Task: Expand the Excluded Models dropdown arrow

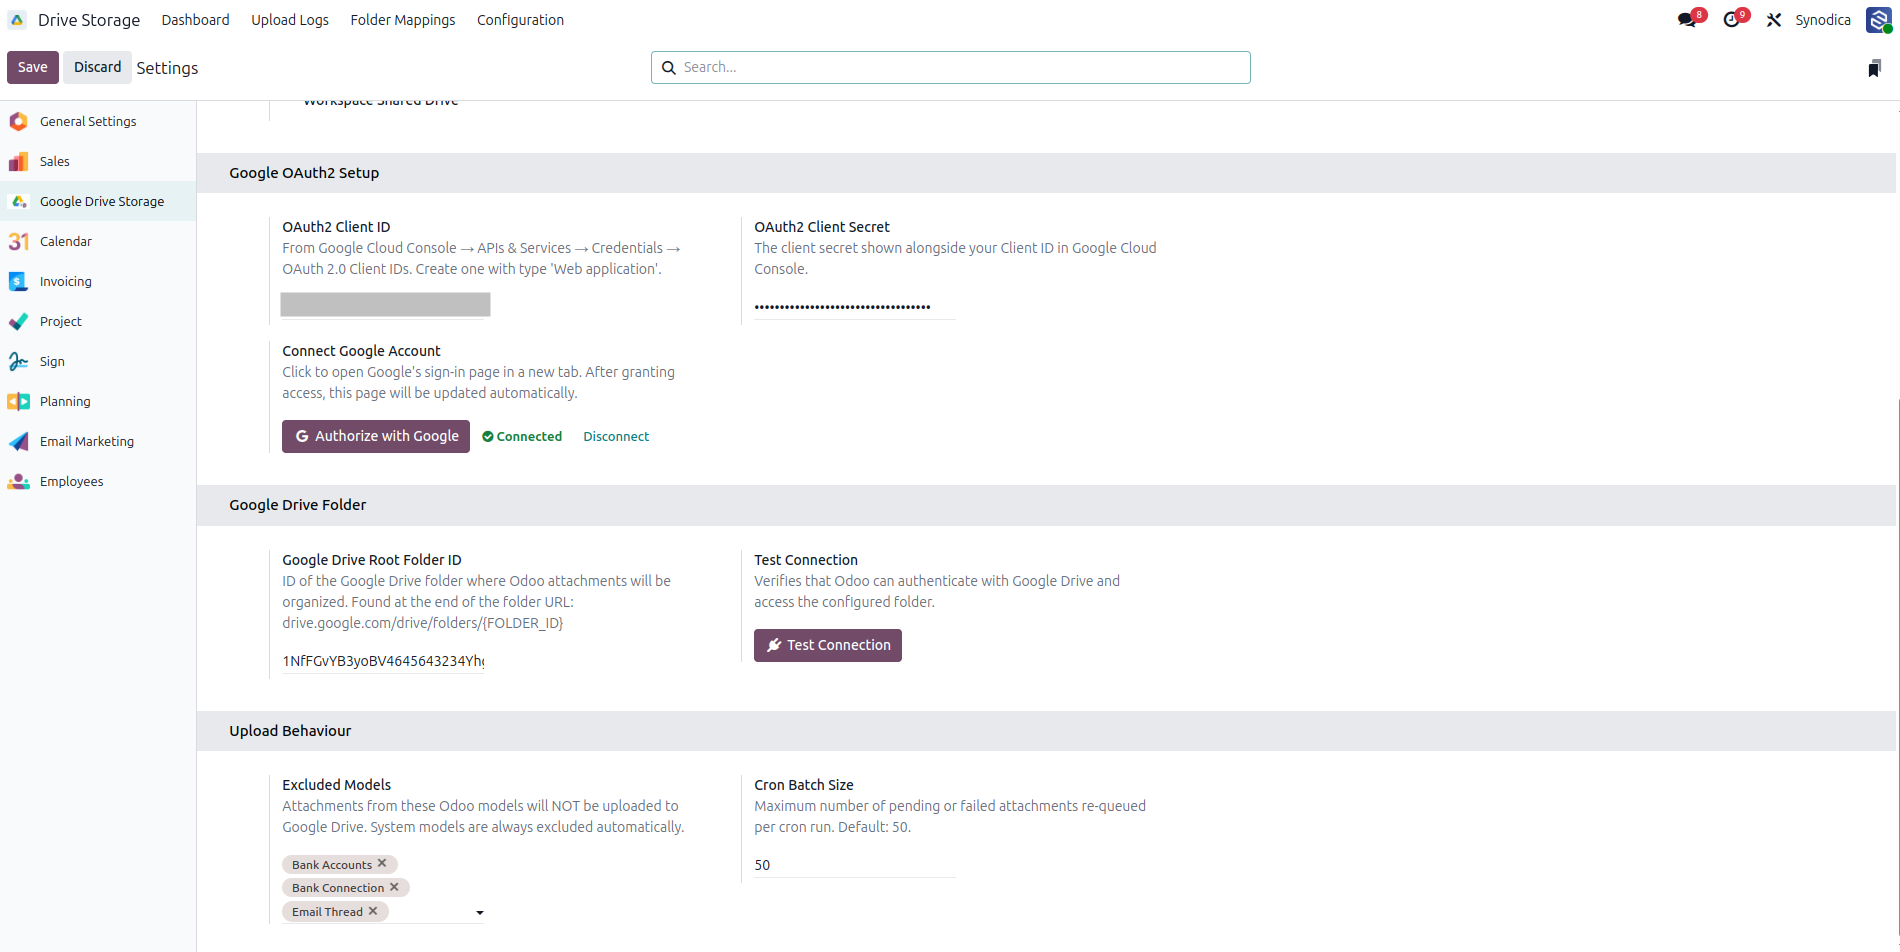Action: click(x=480, y=912)
